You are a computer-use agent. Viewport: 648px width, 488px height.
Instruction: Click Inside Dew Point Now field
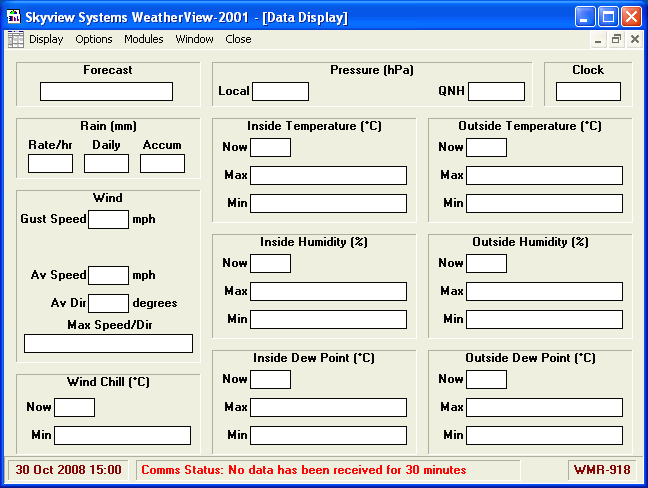pyautogui.click(x=270, y=379)
